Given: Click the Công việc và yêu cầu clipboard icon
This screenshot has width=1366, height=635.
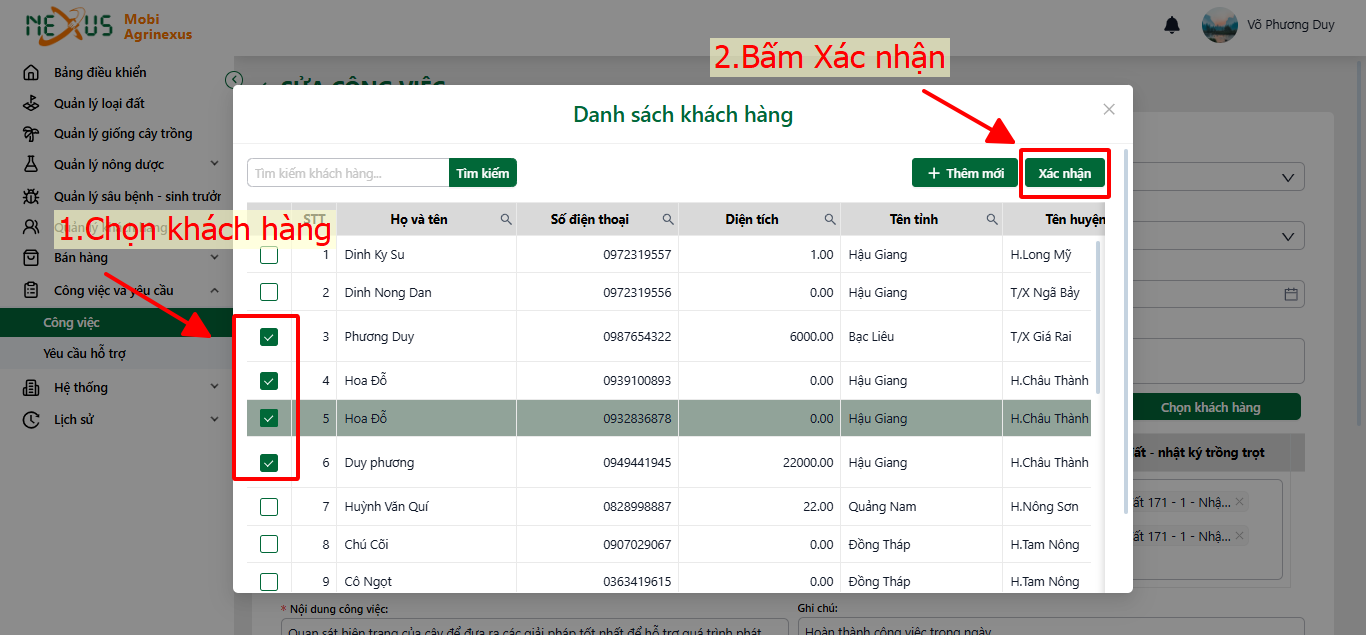Looking at the screenshot, I should pyautogui.click(x=32, y=291).
